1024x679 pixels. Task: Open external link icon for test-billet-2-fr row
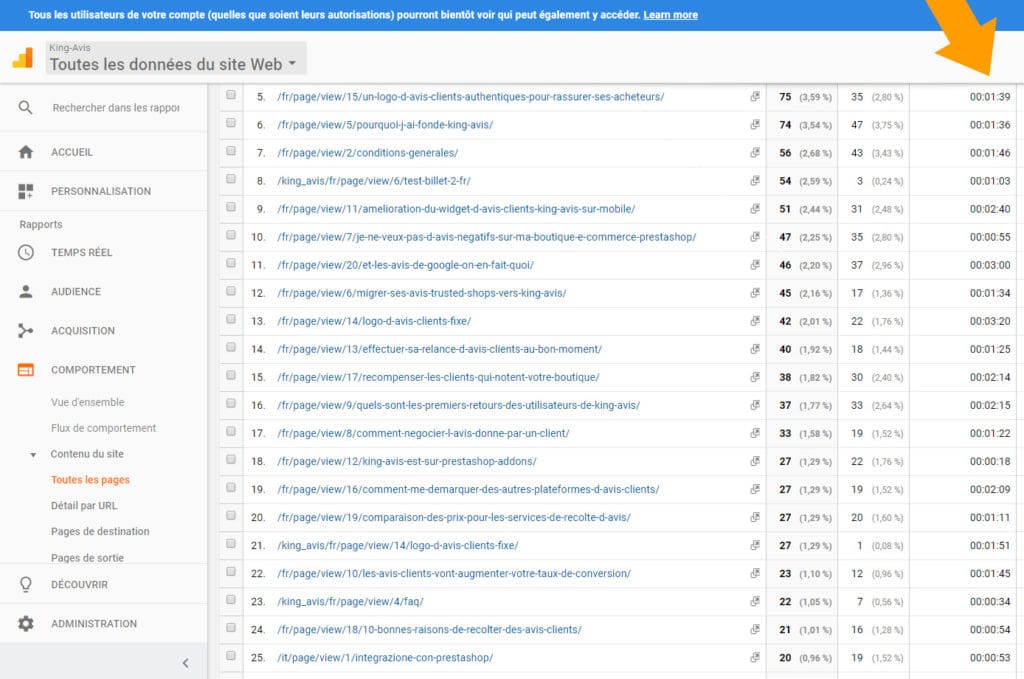pyautogui.click(x=755, y=180)
